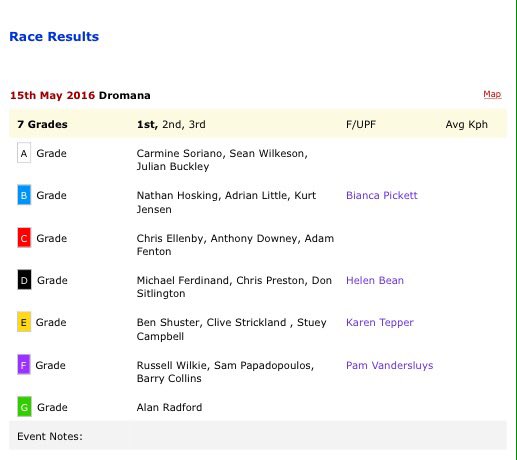Open Helen Bean's link

coord(375,280)
